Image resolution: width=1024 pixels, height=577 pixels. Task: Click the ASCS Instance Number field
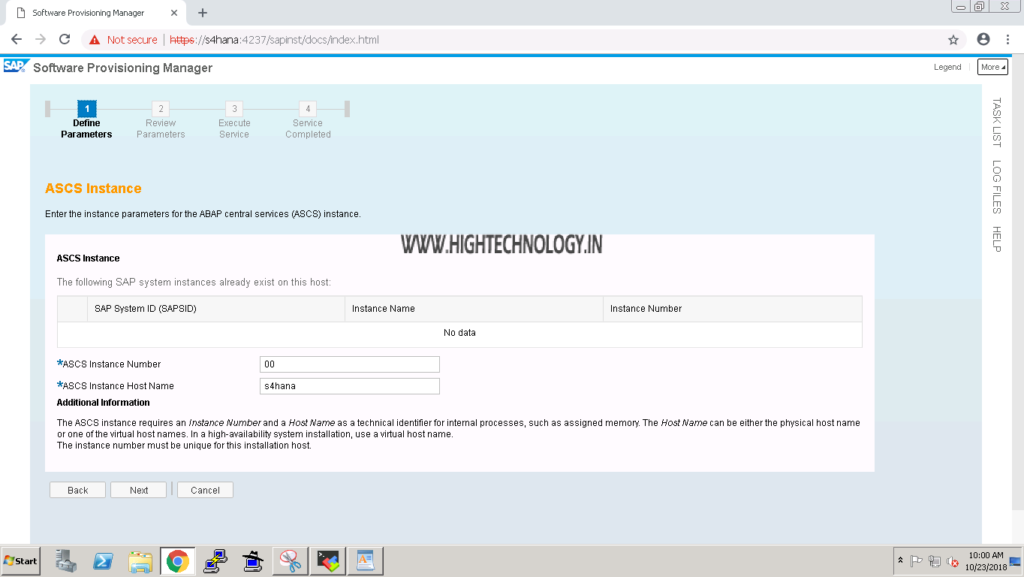pos(349,364)
